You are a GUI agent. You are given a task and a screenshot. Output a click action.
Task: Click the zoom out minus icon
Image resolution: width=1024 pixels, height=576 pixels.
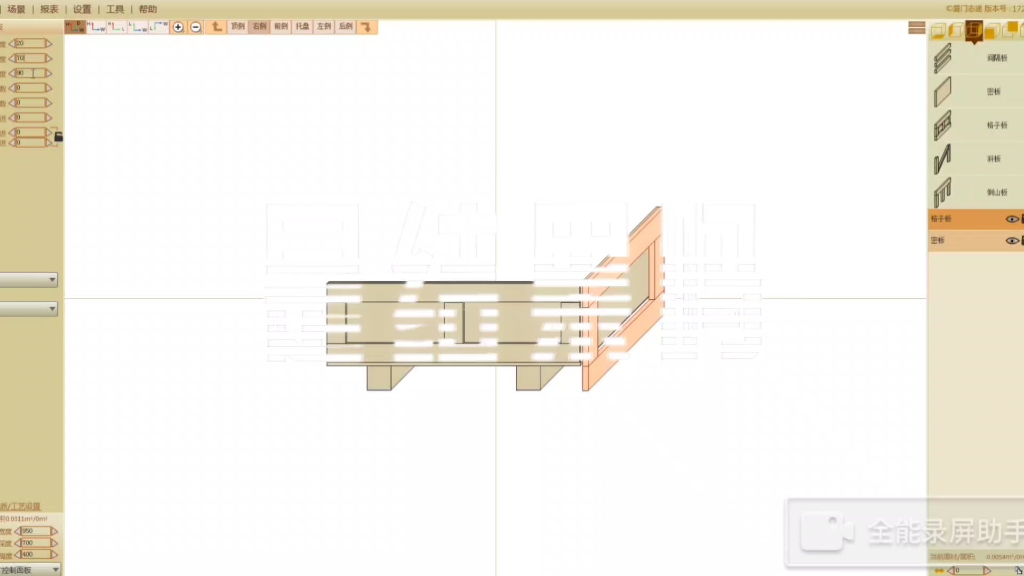(195, 27)
